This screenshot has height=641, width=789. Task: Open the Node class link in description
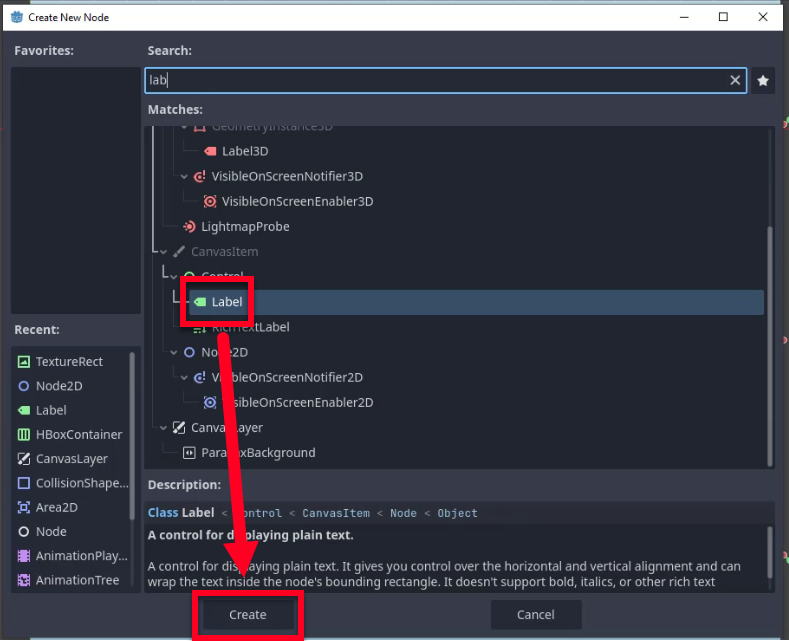pos(403,513)
